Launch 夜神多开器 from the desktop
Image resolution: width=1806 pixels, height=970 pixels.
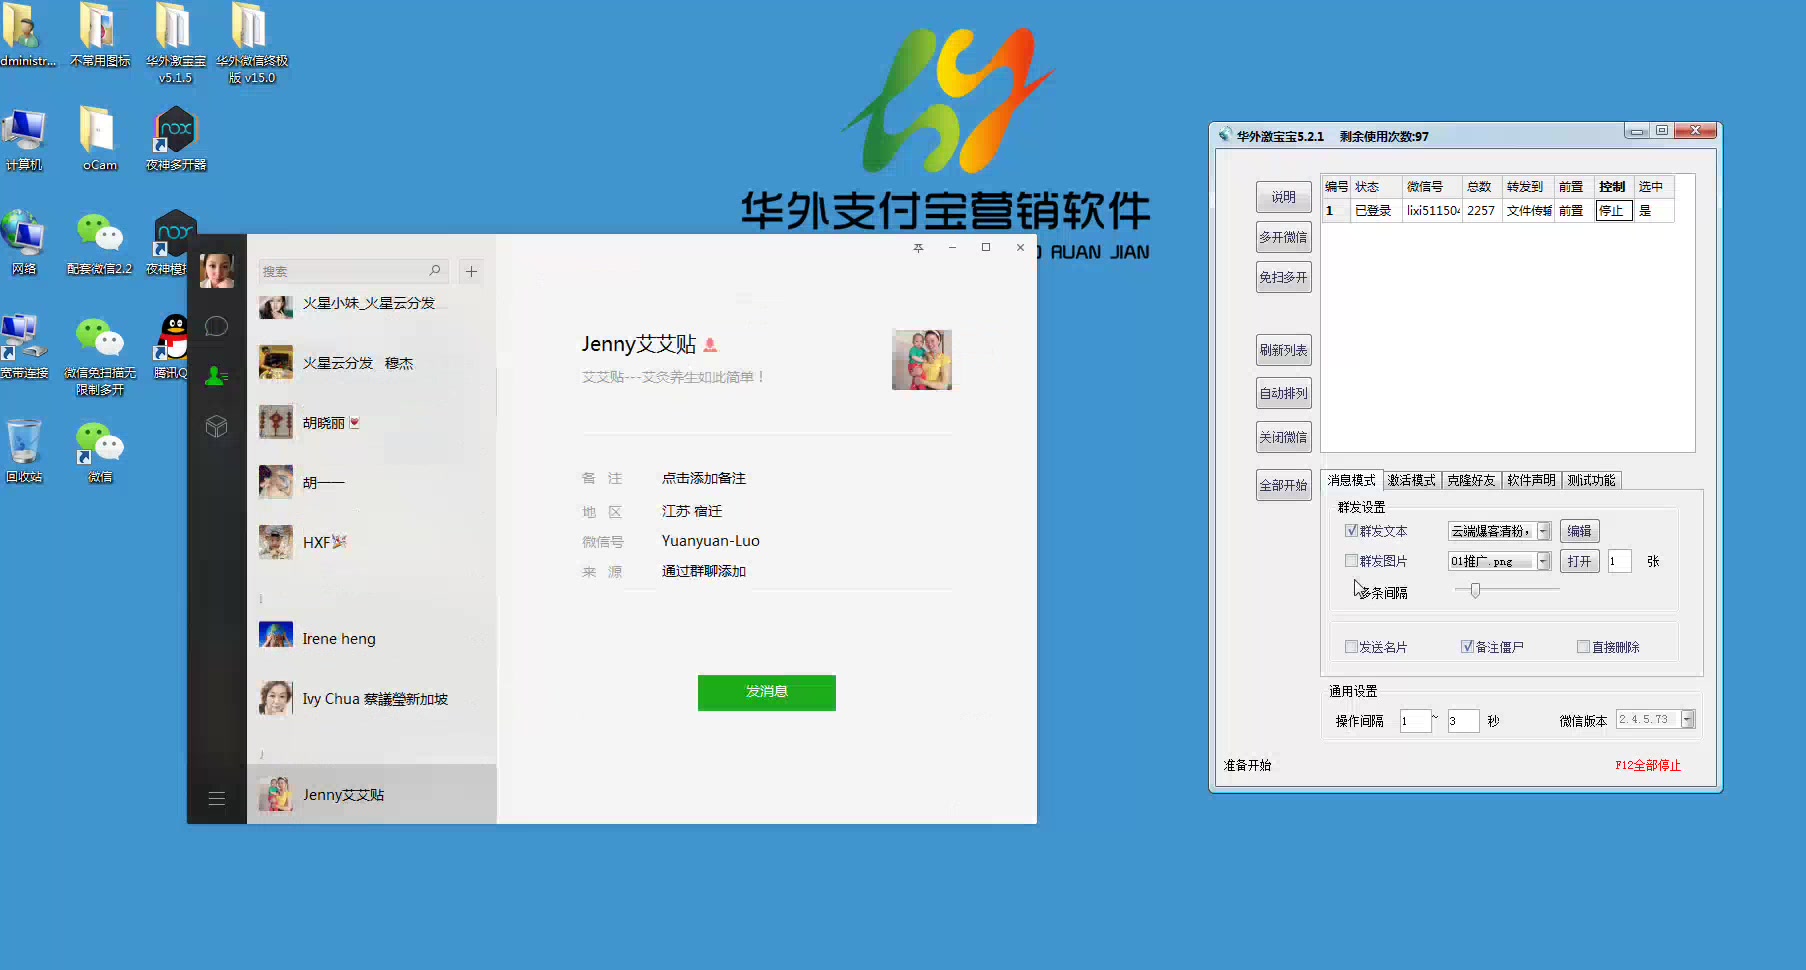(176, 139)
